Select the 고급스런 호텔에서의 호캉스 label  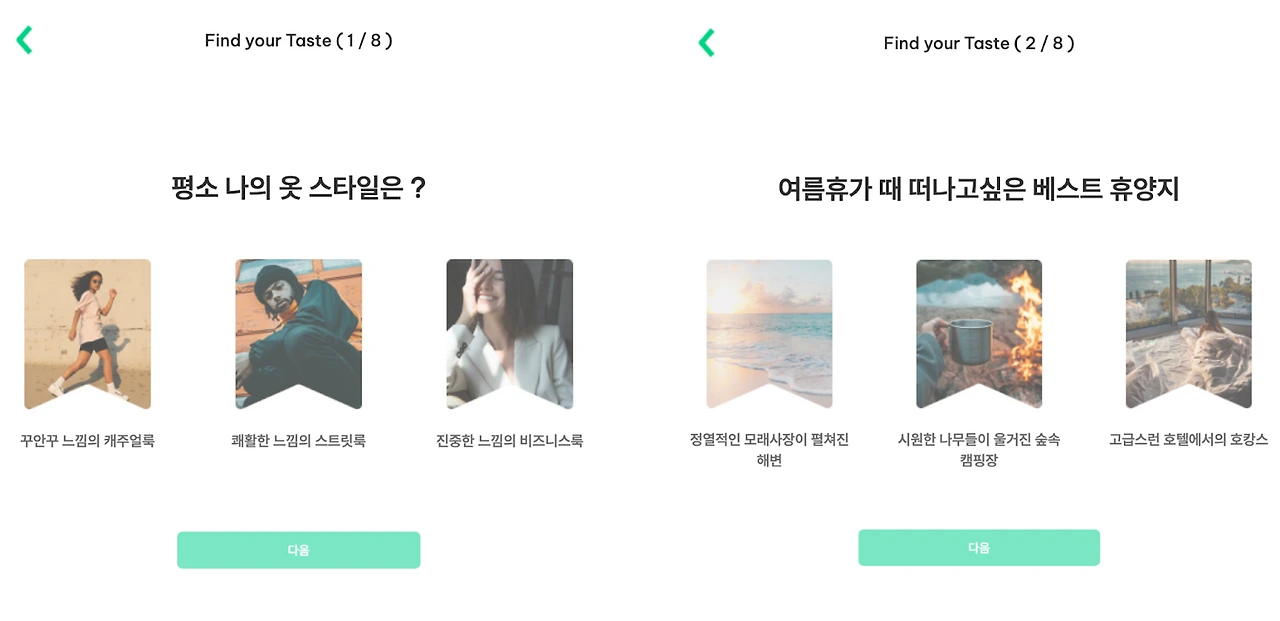[x=1189, y=439]
